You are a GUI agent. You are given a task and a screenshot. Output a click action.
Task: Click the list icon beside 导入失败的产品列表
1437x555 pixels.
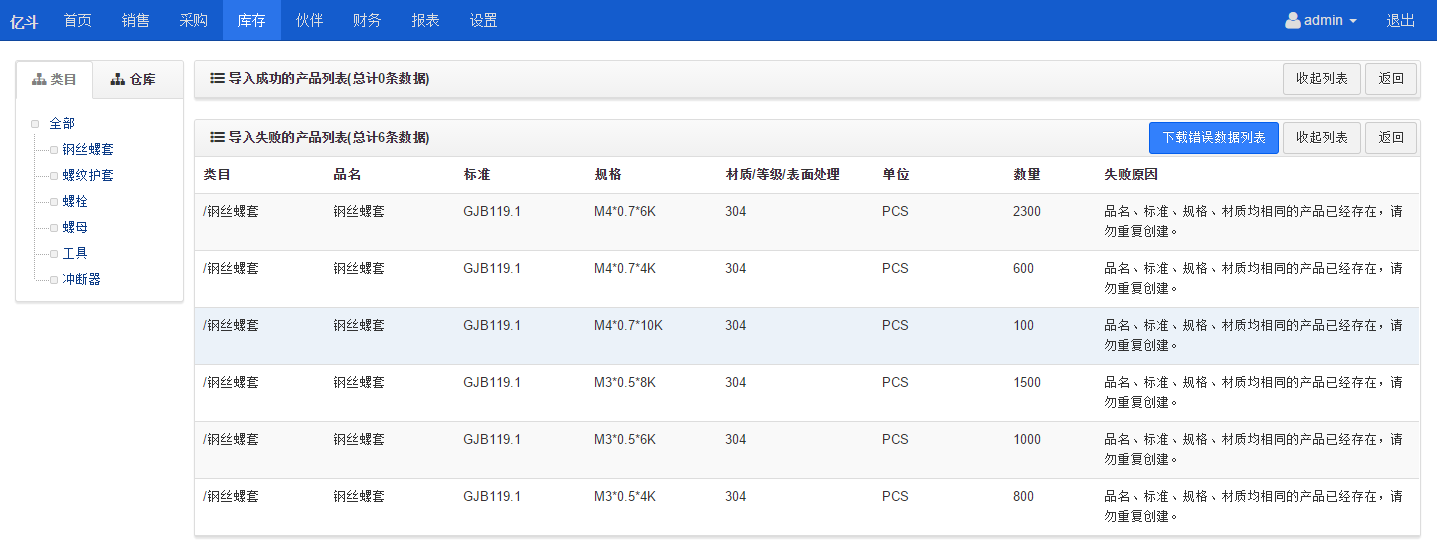coord(217,137)
